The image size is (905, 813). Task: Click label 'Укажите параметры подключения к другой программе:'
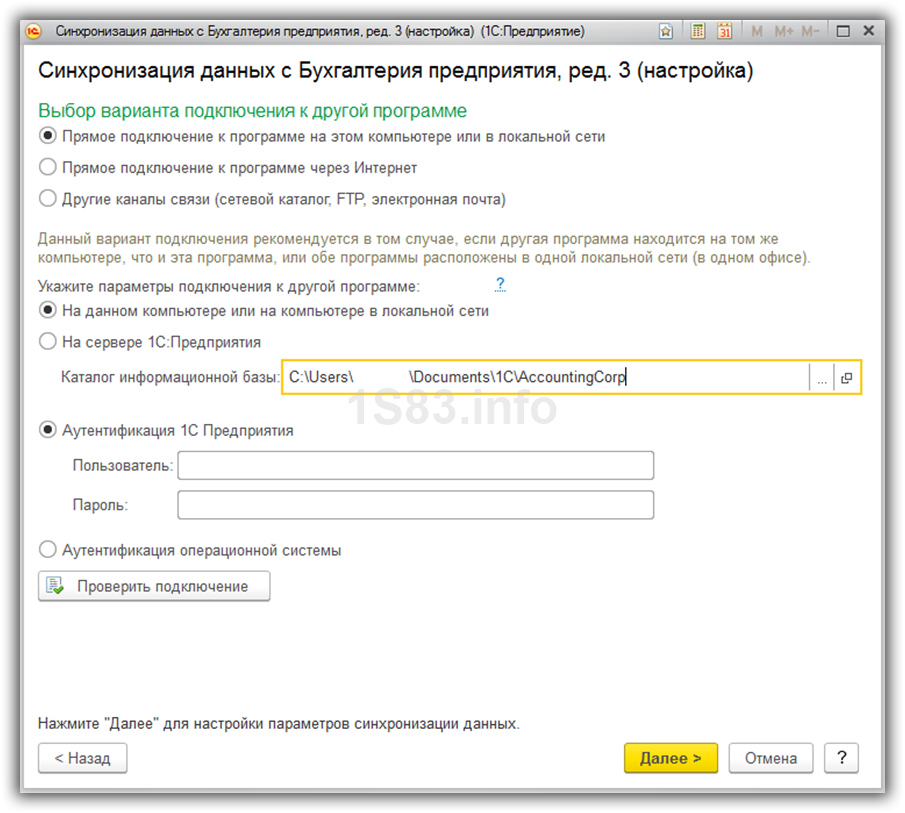click(229, 287)
